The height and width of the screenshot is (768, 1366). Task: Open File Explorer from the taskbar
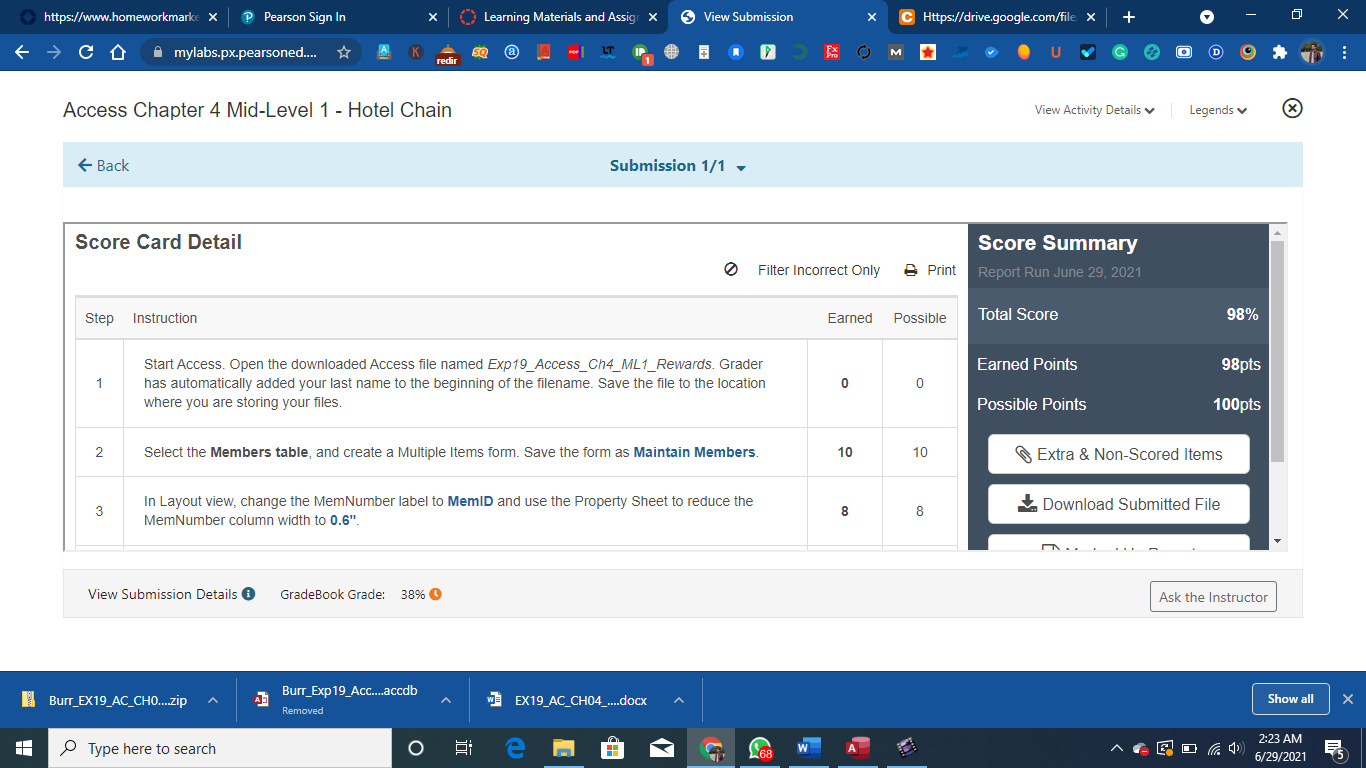click(564, 748)
